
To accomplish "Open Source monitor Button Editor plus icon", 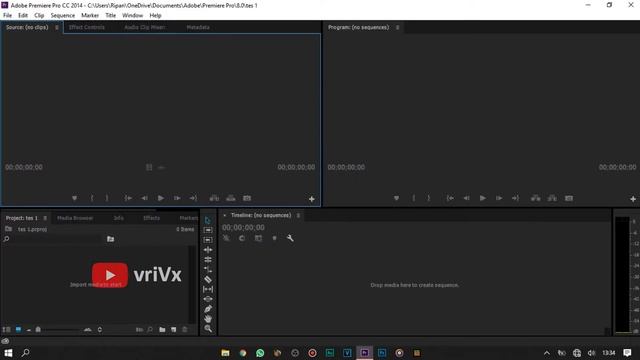I will click(x=311, y=199).
